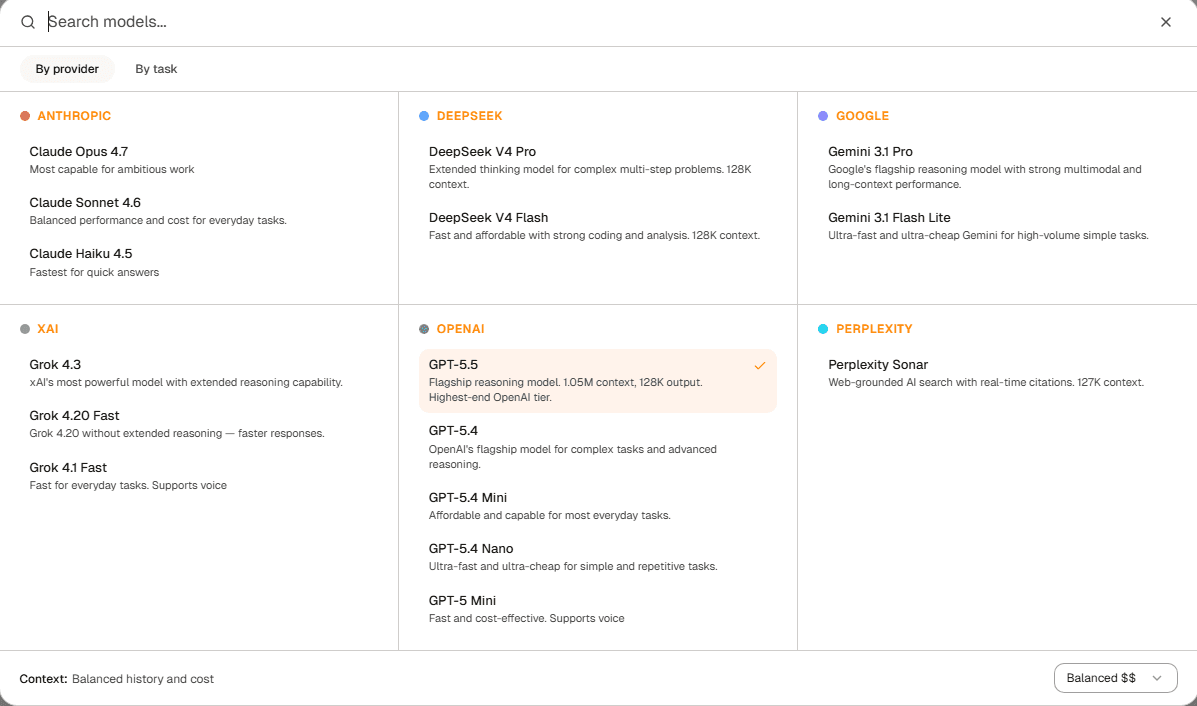Click the DEEPSEEK provider heading

pyautogui.click(x=469, y=116)
